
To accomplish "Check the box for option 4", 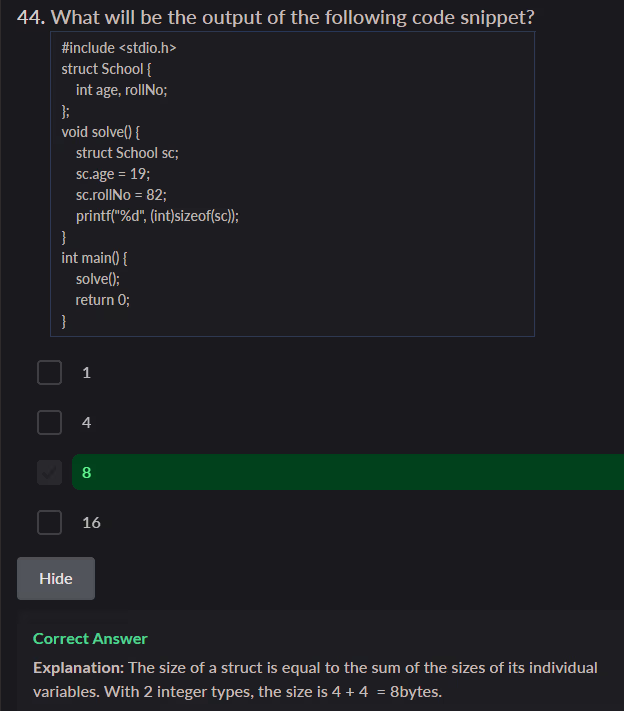I will pos(50,423).
